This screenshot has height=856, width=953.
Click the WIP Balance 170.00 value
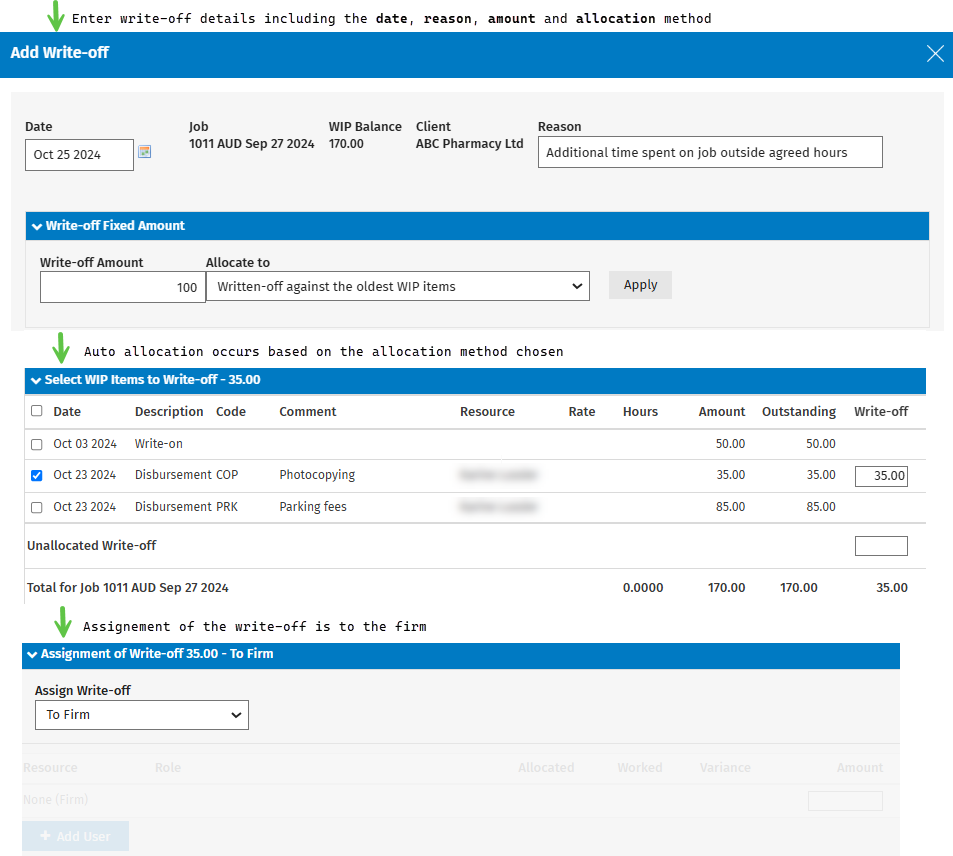pyautogui.click(x=346, y=143)
